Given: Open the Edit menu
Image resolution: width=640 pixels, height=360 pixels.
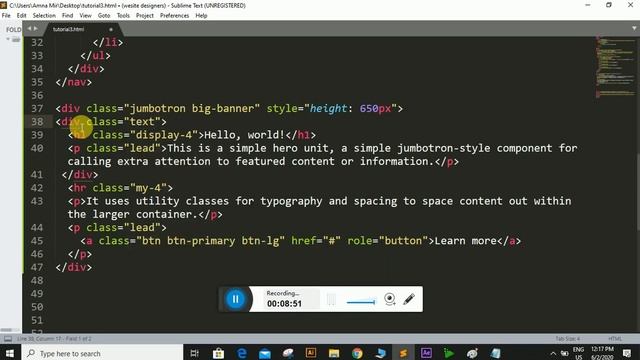Looking at the screenshot, I should pyautogui.click(x=22, y=16).
